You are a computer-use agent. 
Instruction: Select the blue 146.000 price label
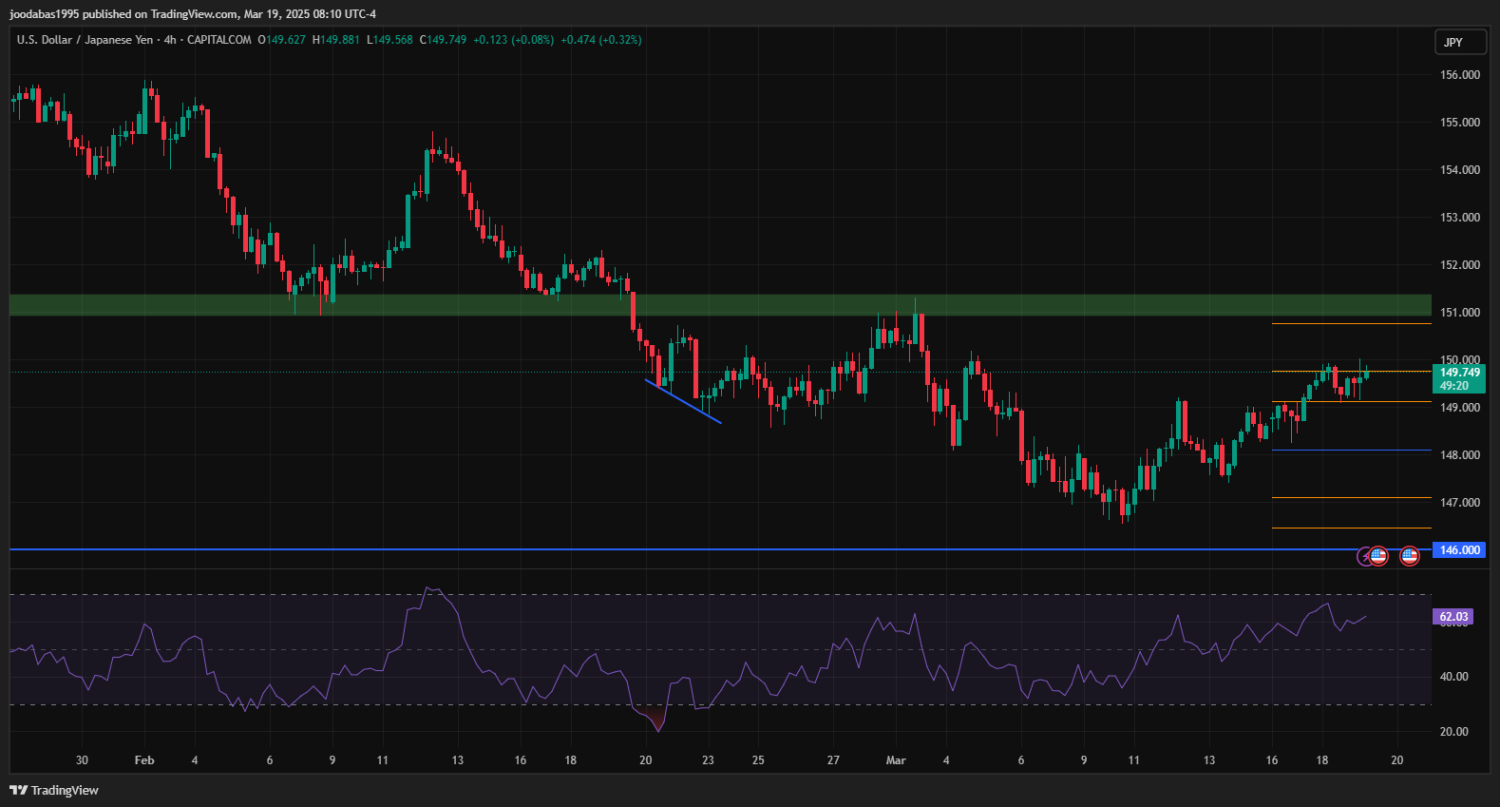[1459, 550]
